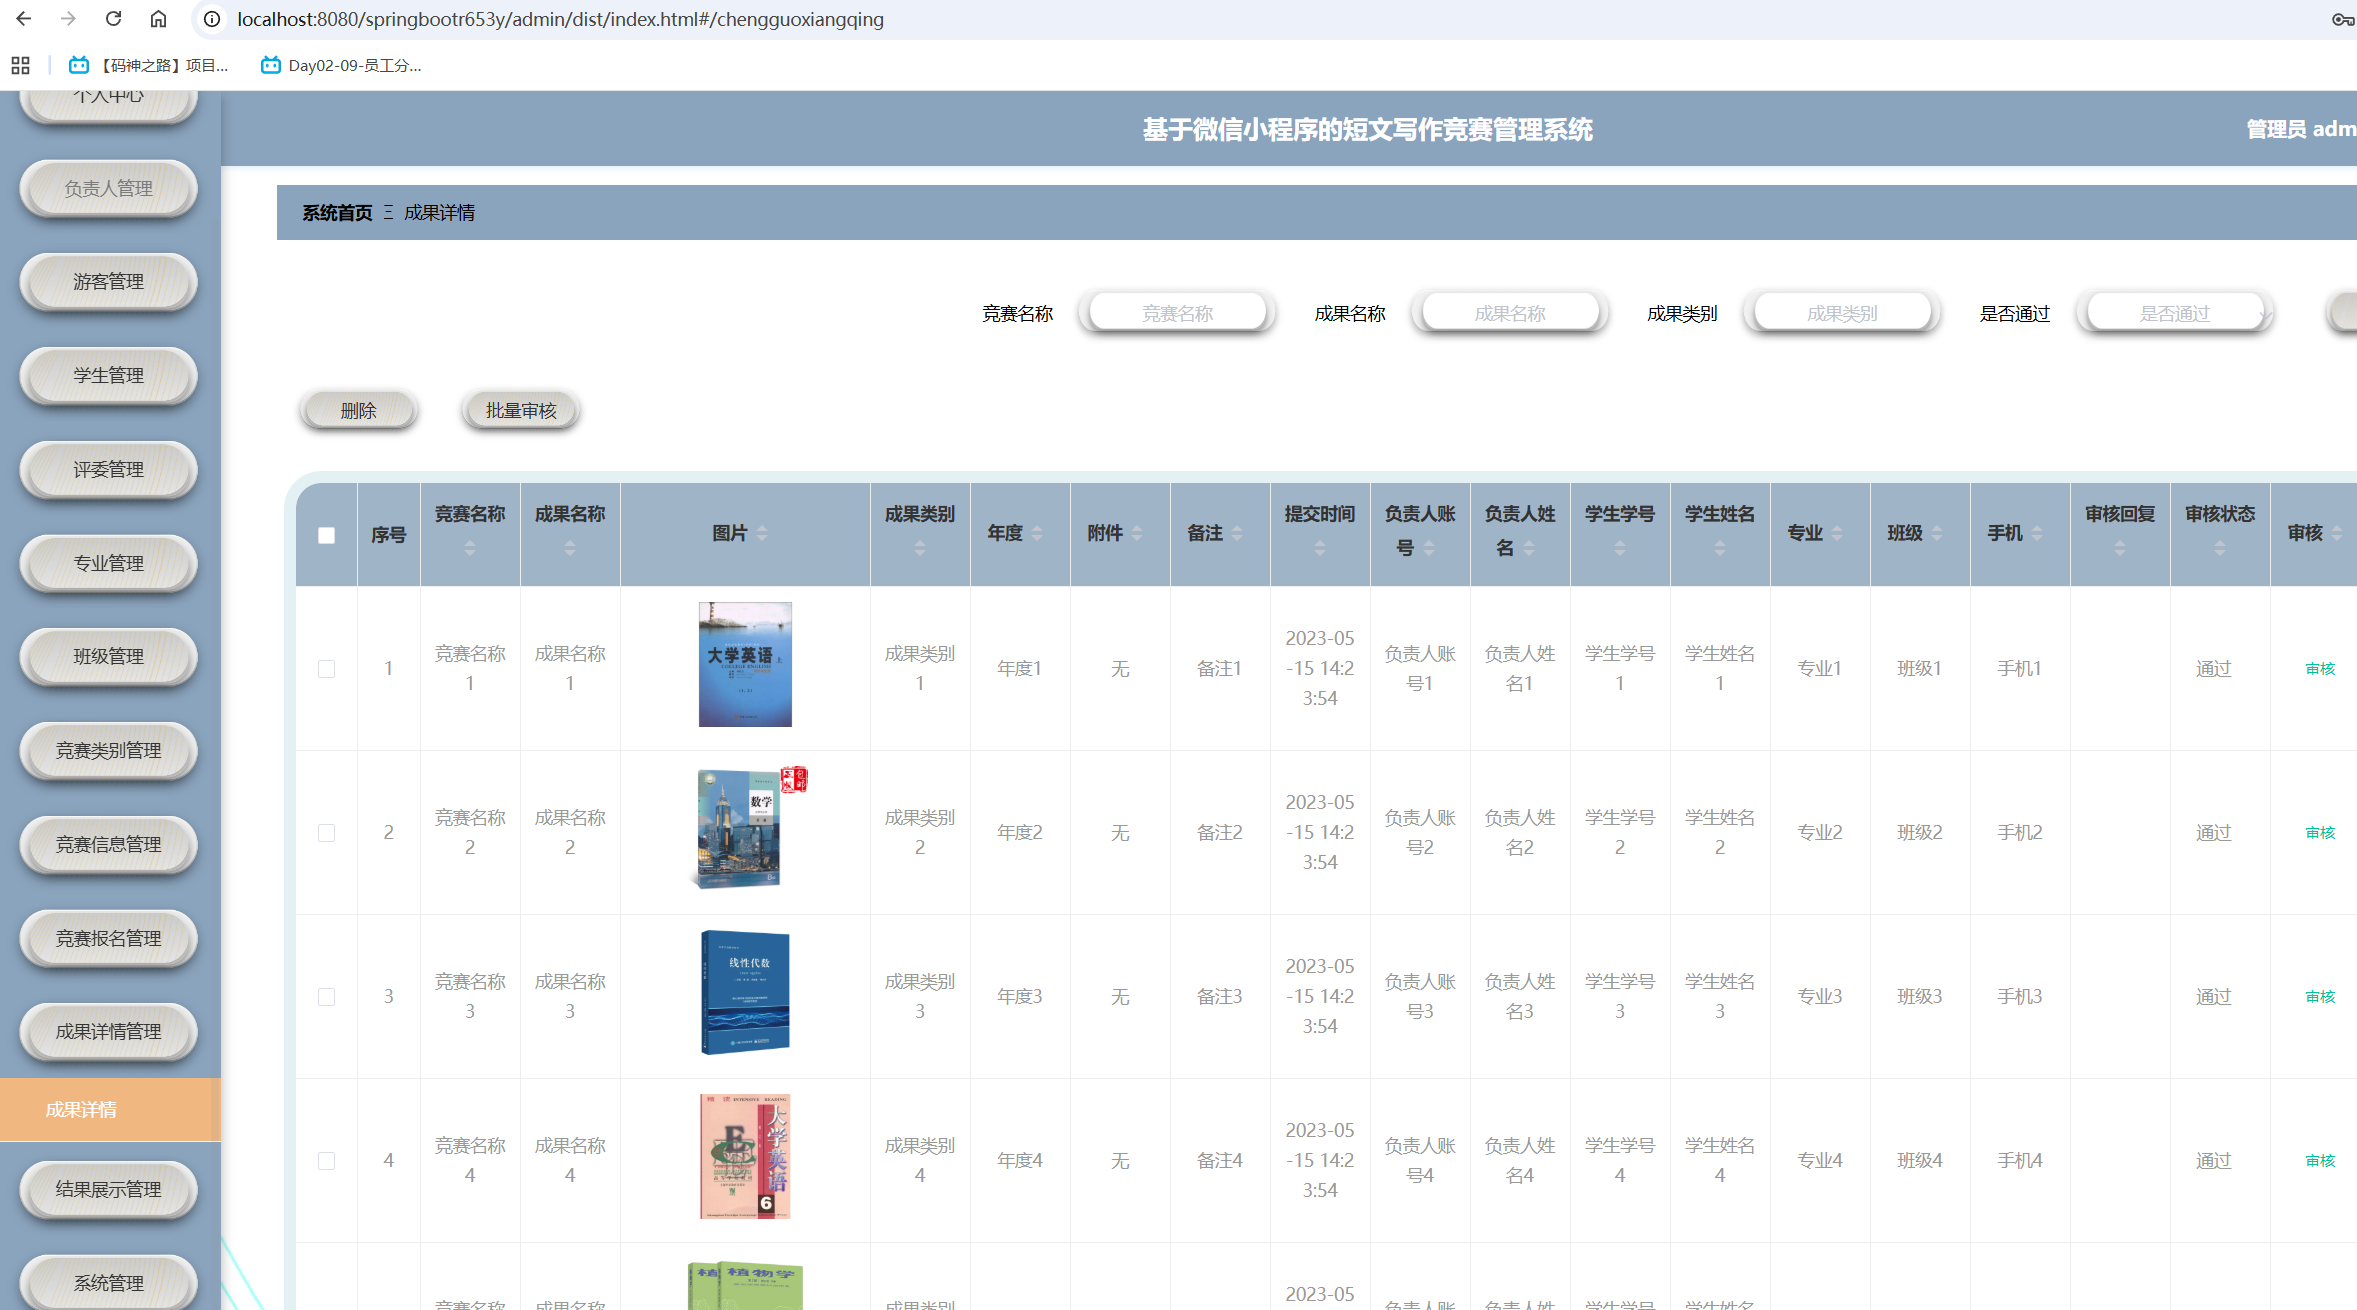Select the checkbox on row 3
Viewport: 2357px width, 1310px height.
coord(326,996)
